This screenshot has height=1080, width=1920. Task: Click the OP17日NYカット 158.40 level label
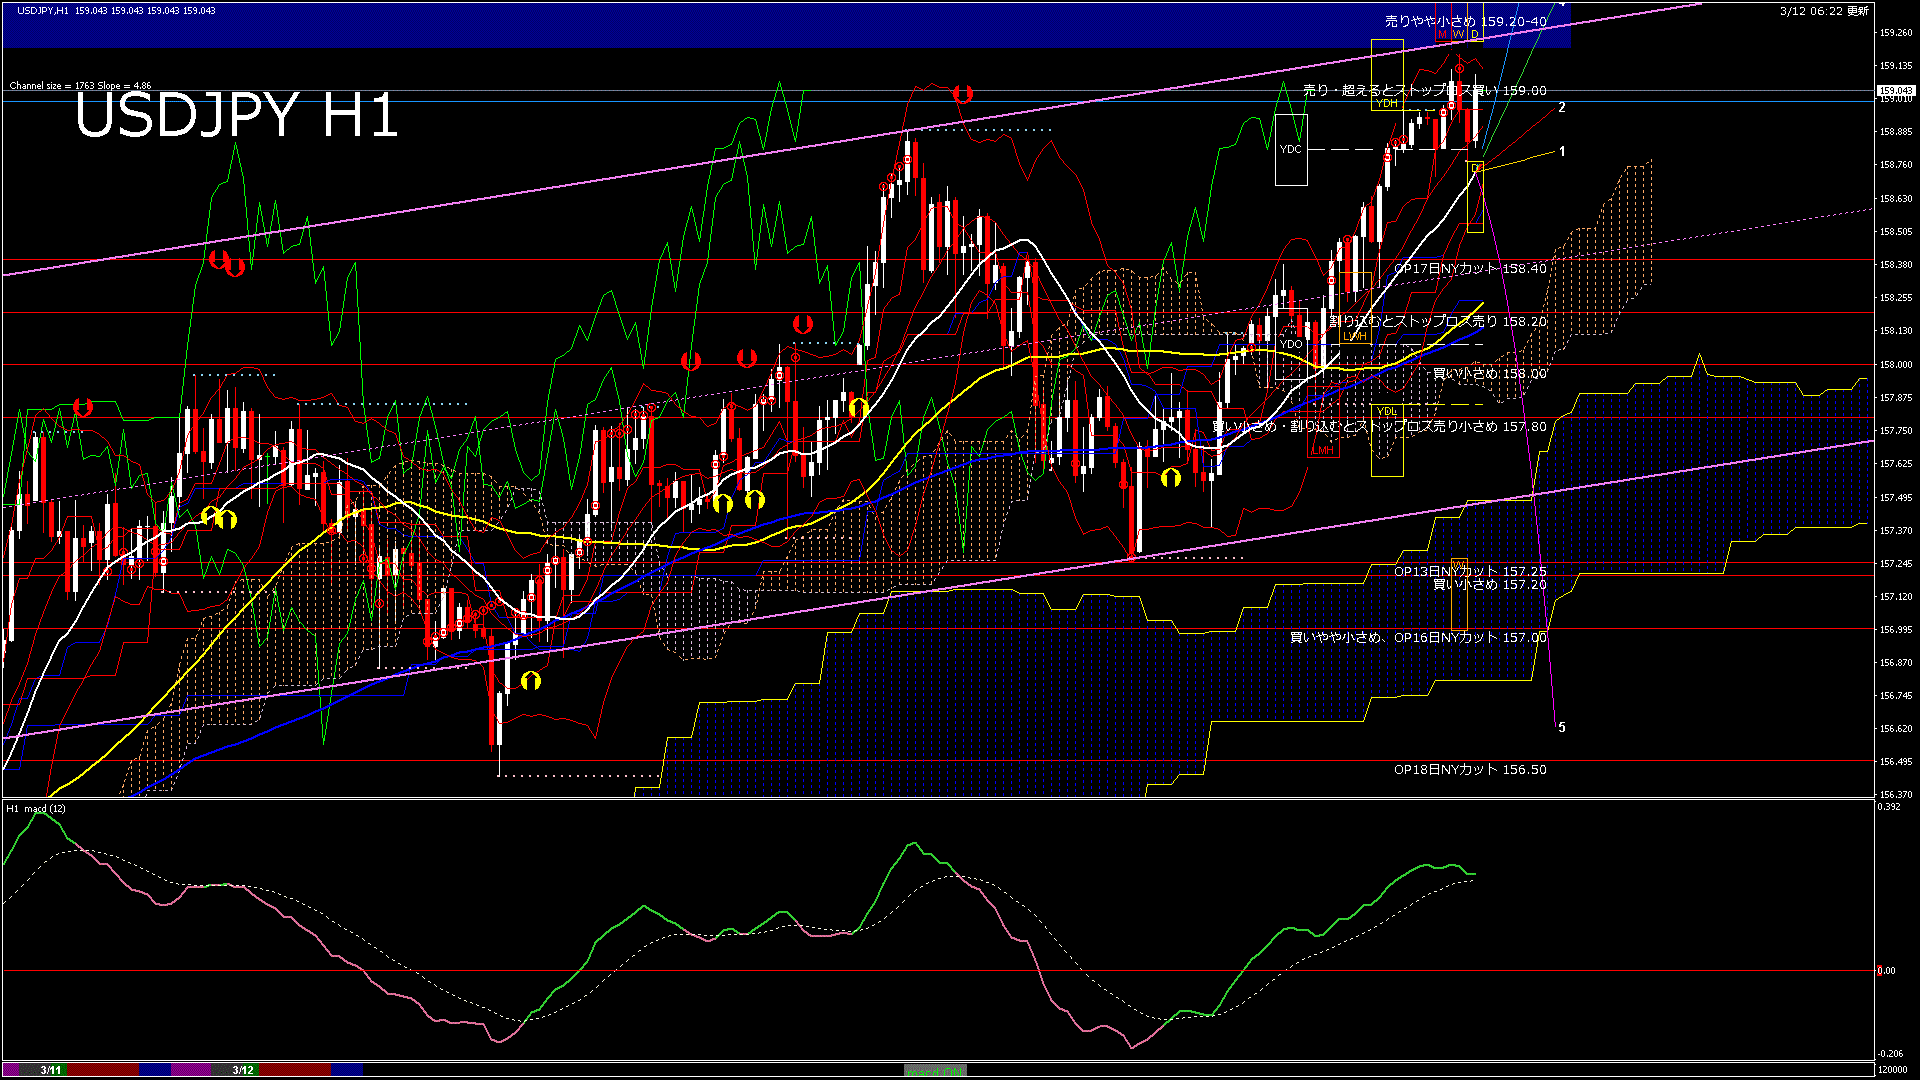[1470, 269]
